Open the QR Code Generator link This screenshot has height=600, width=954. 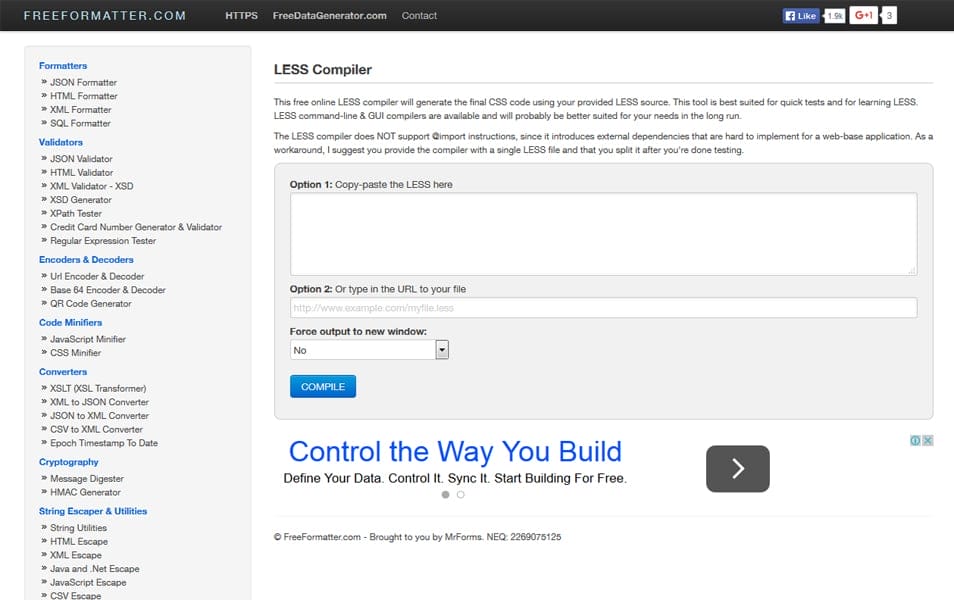pos(91,304)
